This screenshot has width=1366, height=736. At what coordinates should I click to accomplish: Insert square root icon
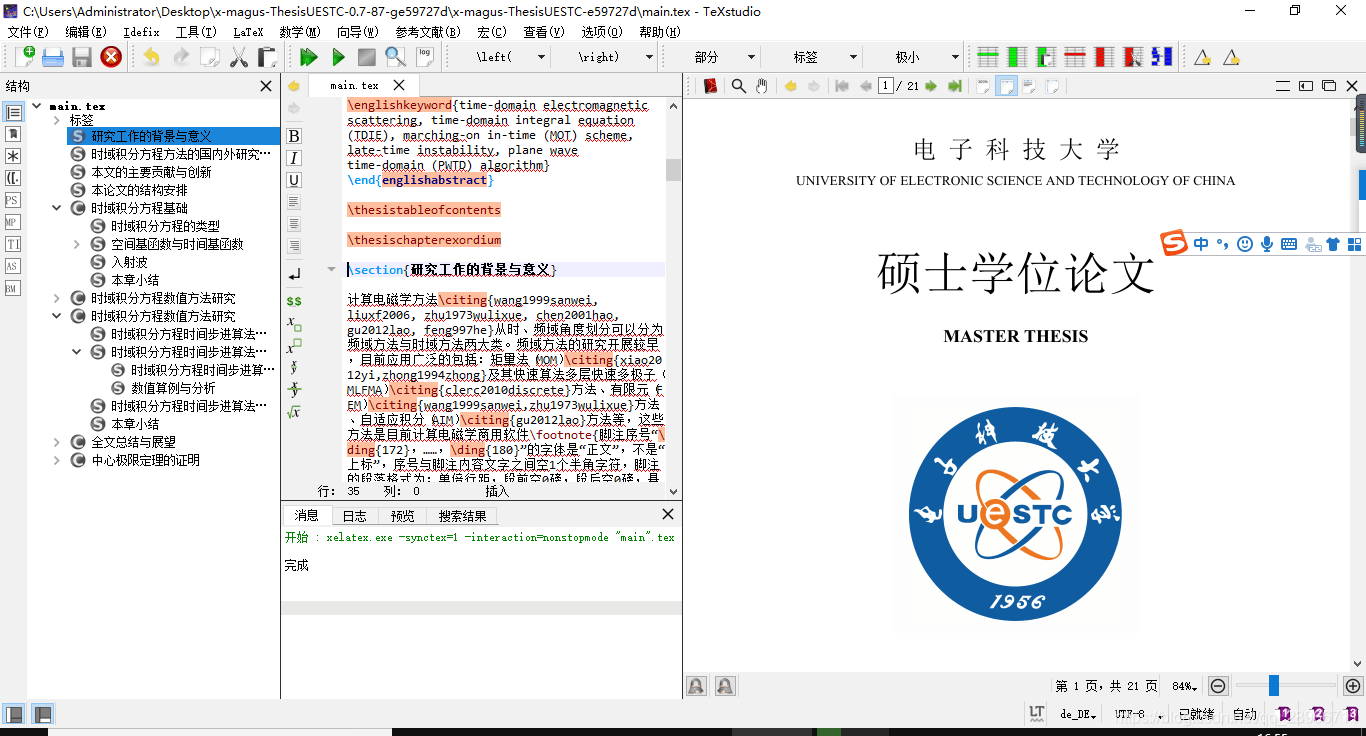[x=294, y=411]
